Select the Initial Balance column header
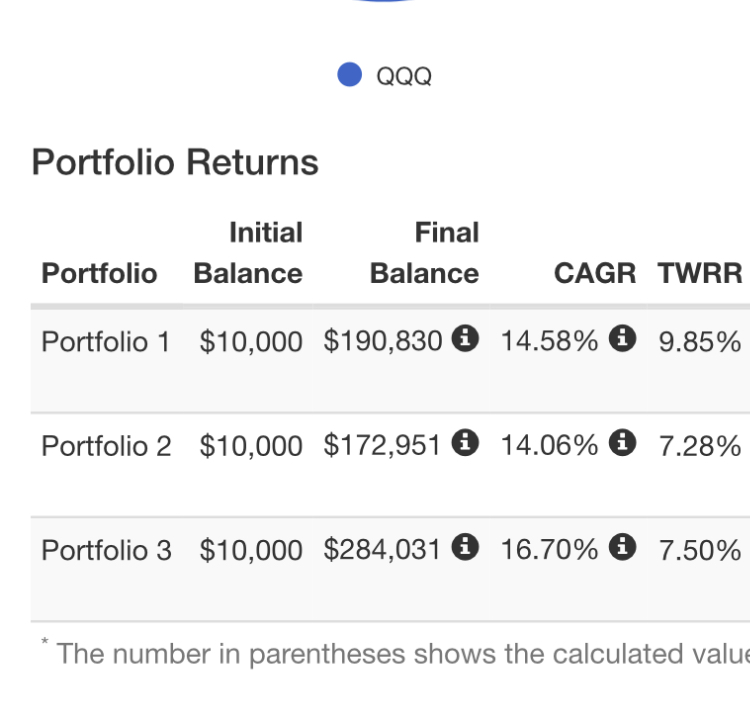750x712 pixels. coord(248,253)
